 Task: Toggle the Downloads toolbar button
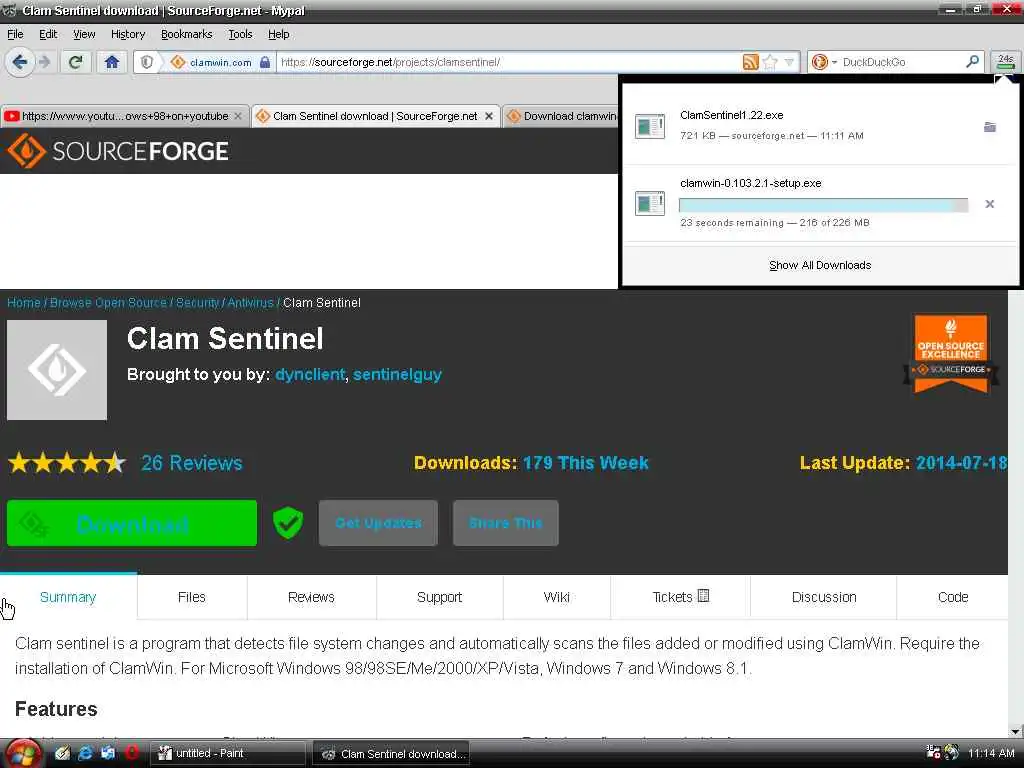(x=1005, y=62)
